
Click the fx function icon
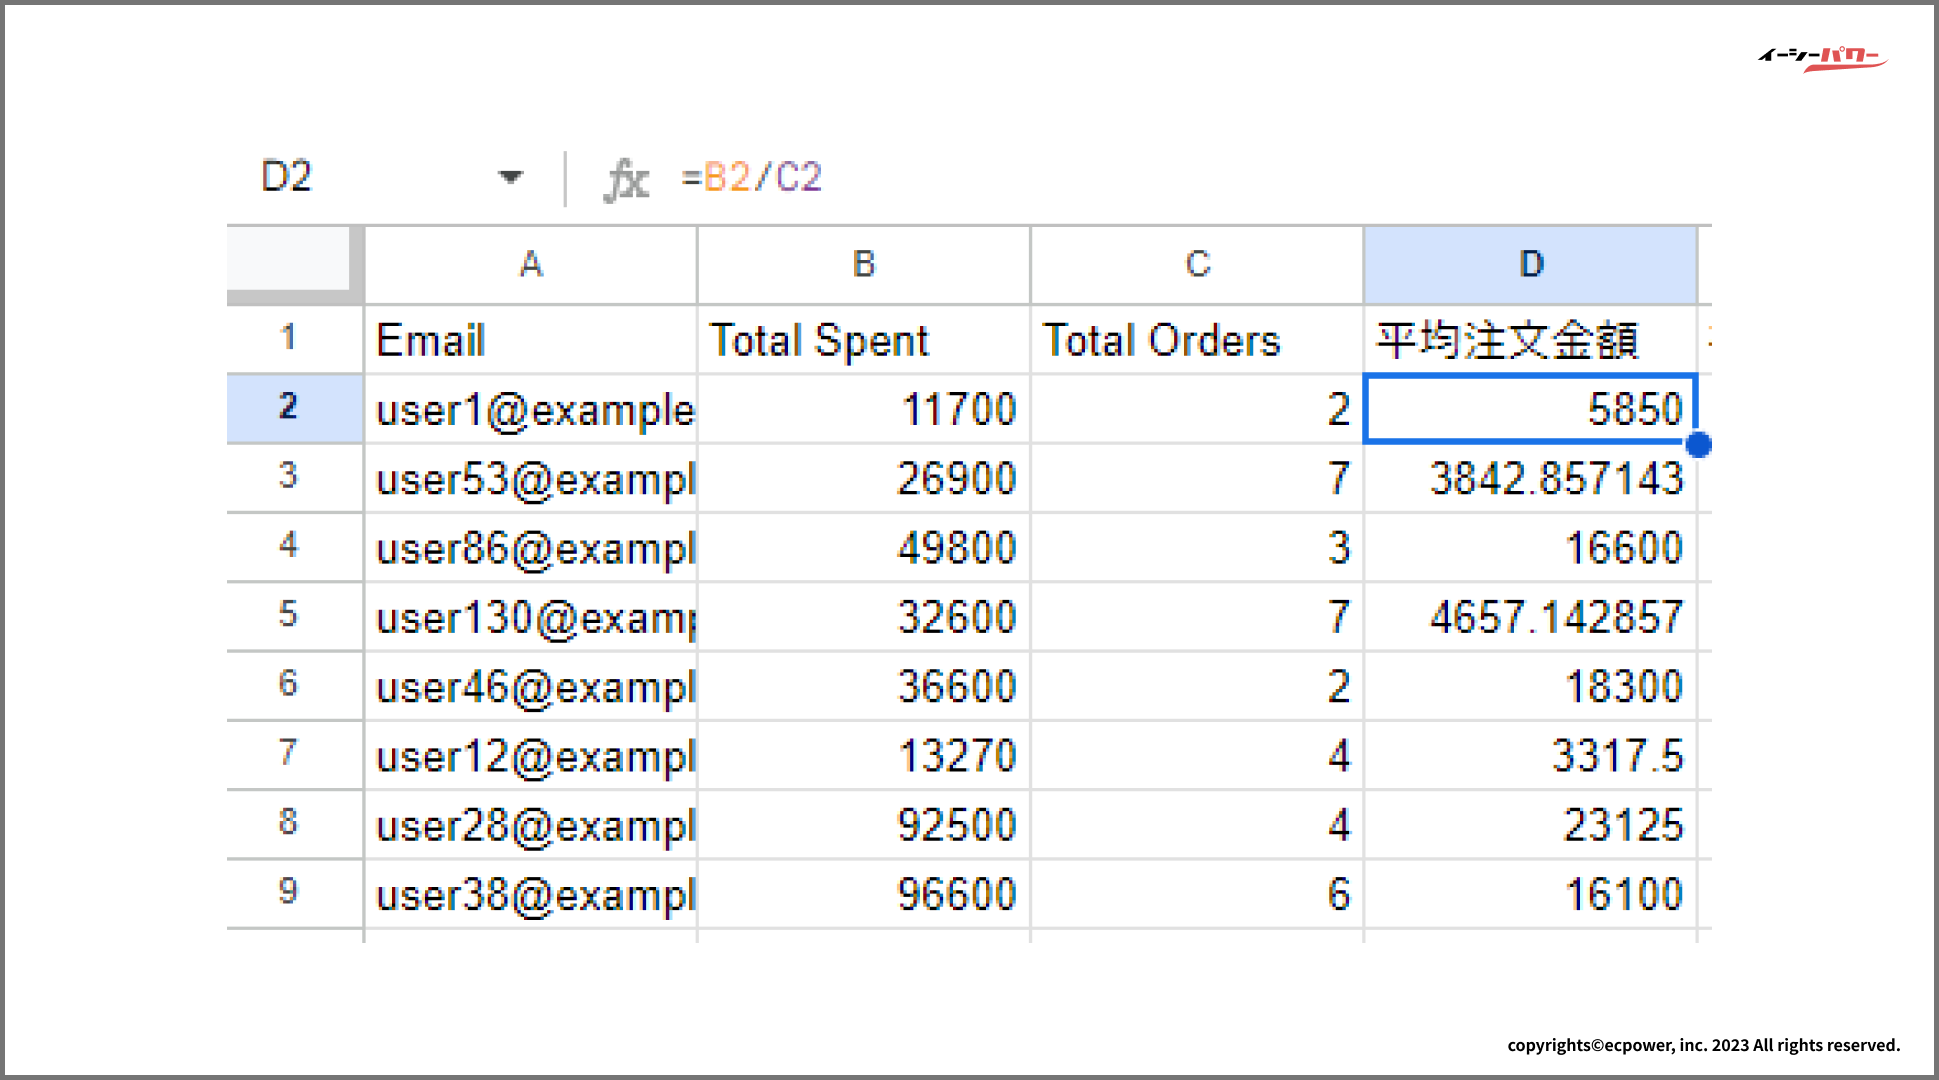(627, 180)
